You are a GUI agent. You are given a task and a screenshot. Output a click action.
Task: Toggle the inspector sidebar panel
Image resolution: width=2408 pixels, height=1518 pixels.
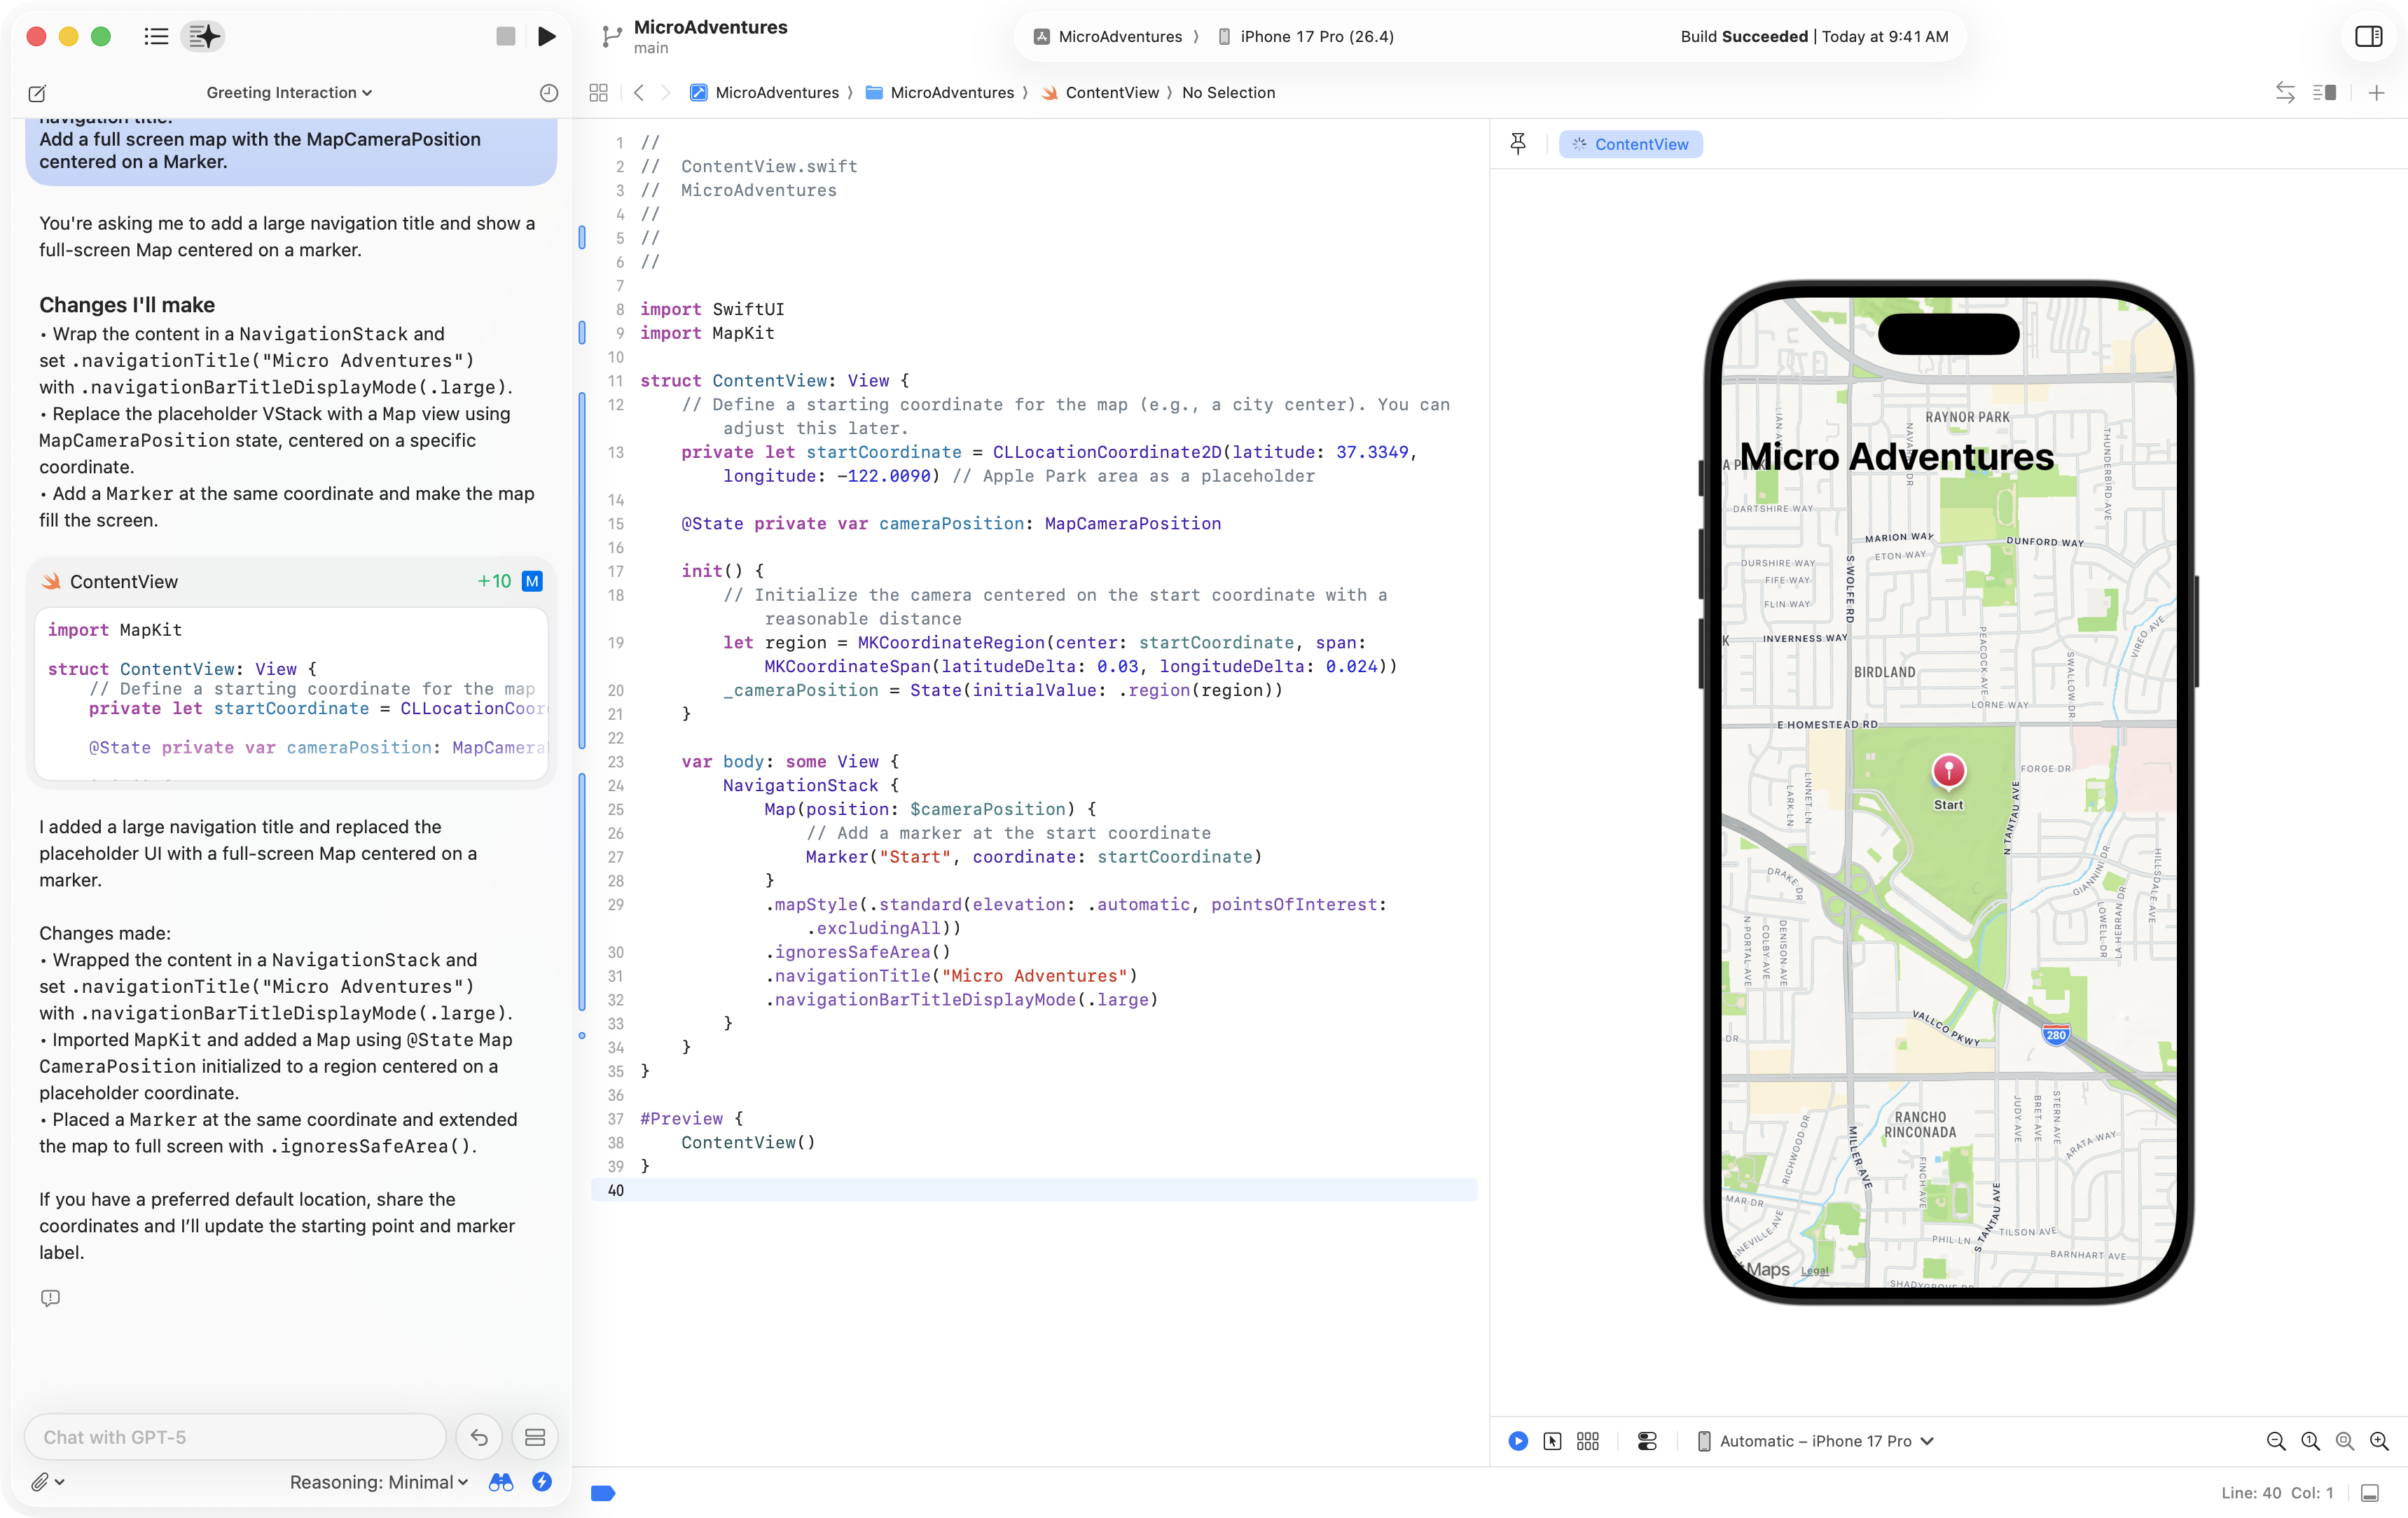(2368, 37)
